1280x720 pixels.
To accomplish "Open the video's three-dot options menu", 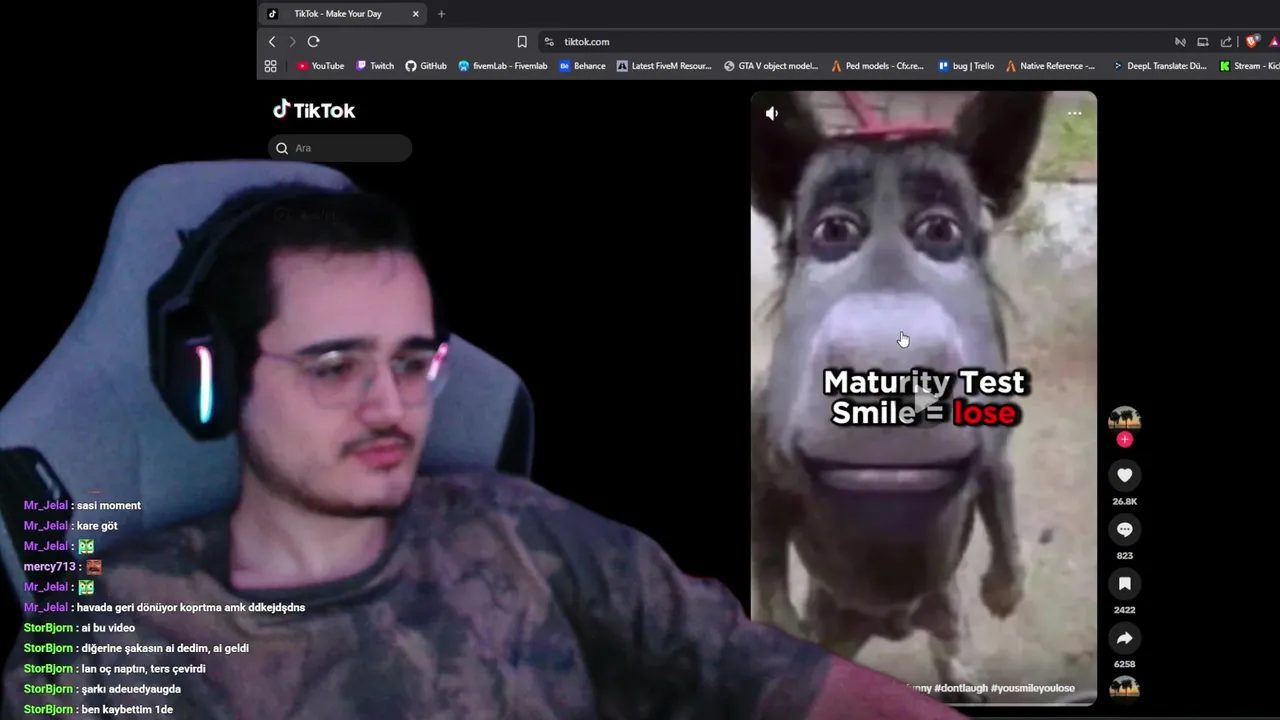I will click(1074, 113).
